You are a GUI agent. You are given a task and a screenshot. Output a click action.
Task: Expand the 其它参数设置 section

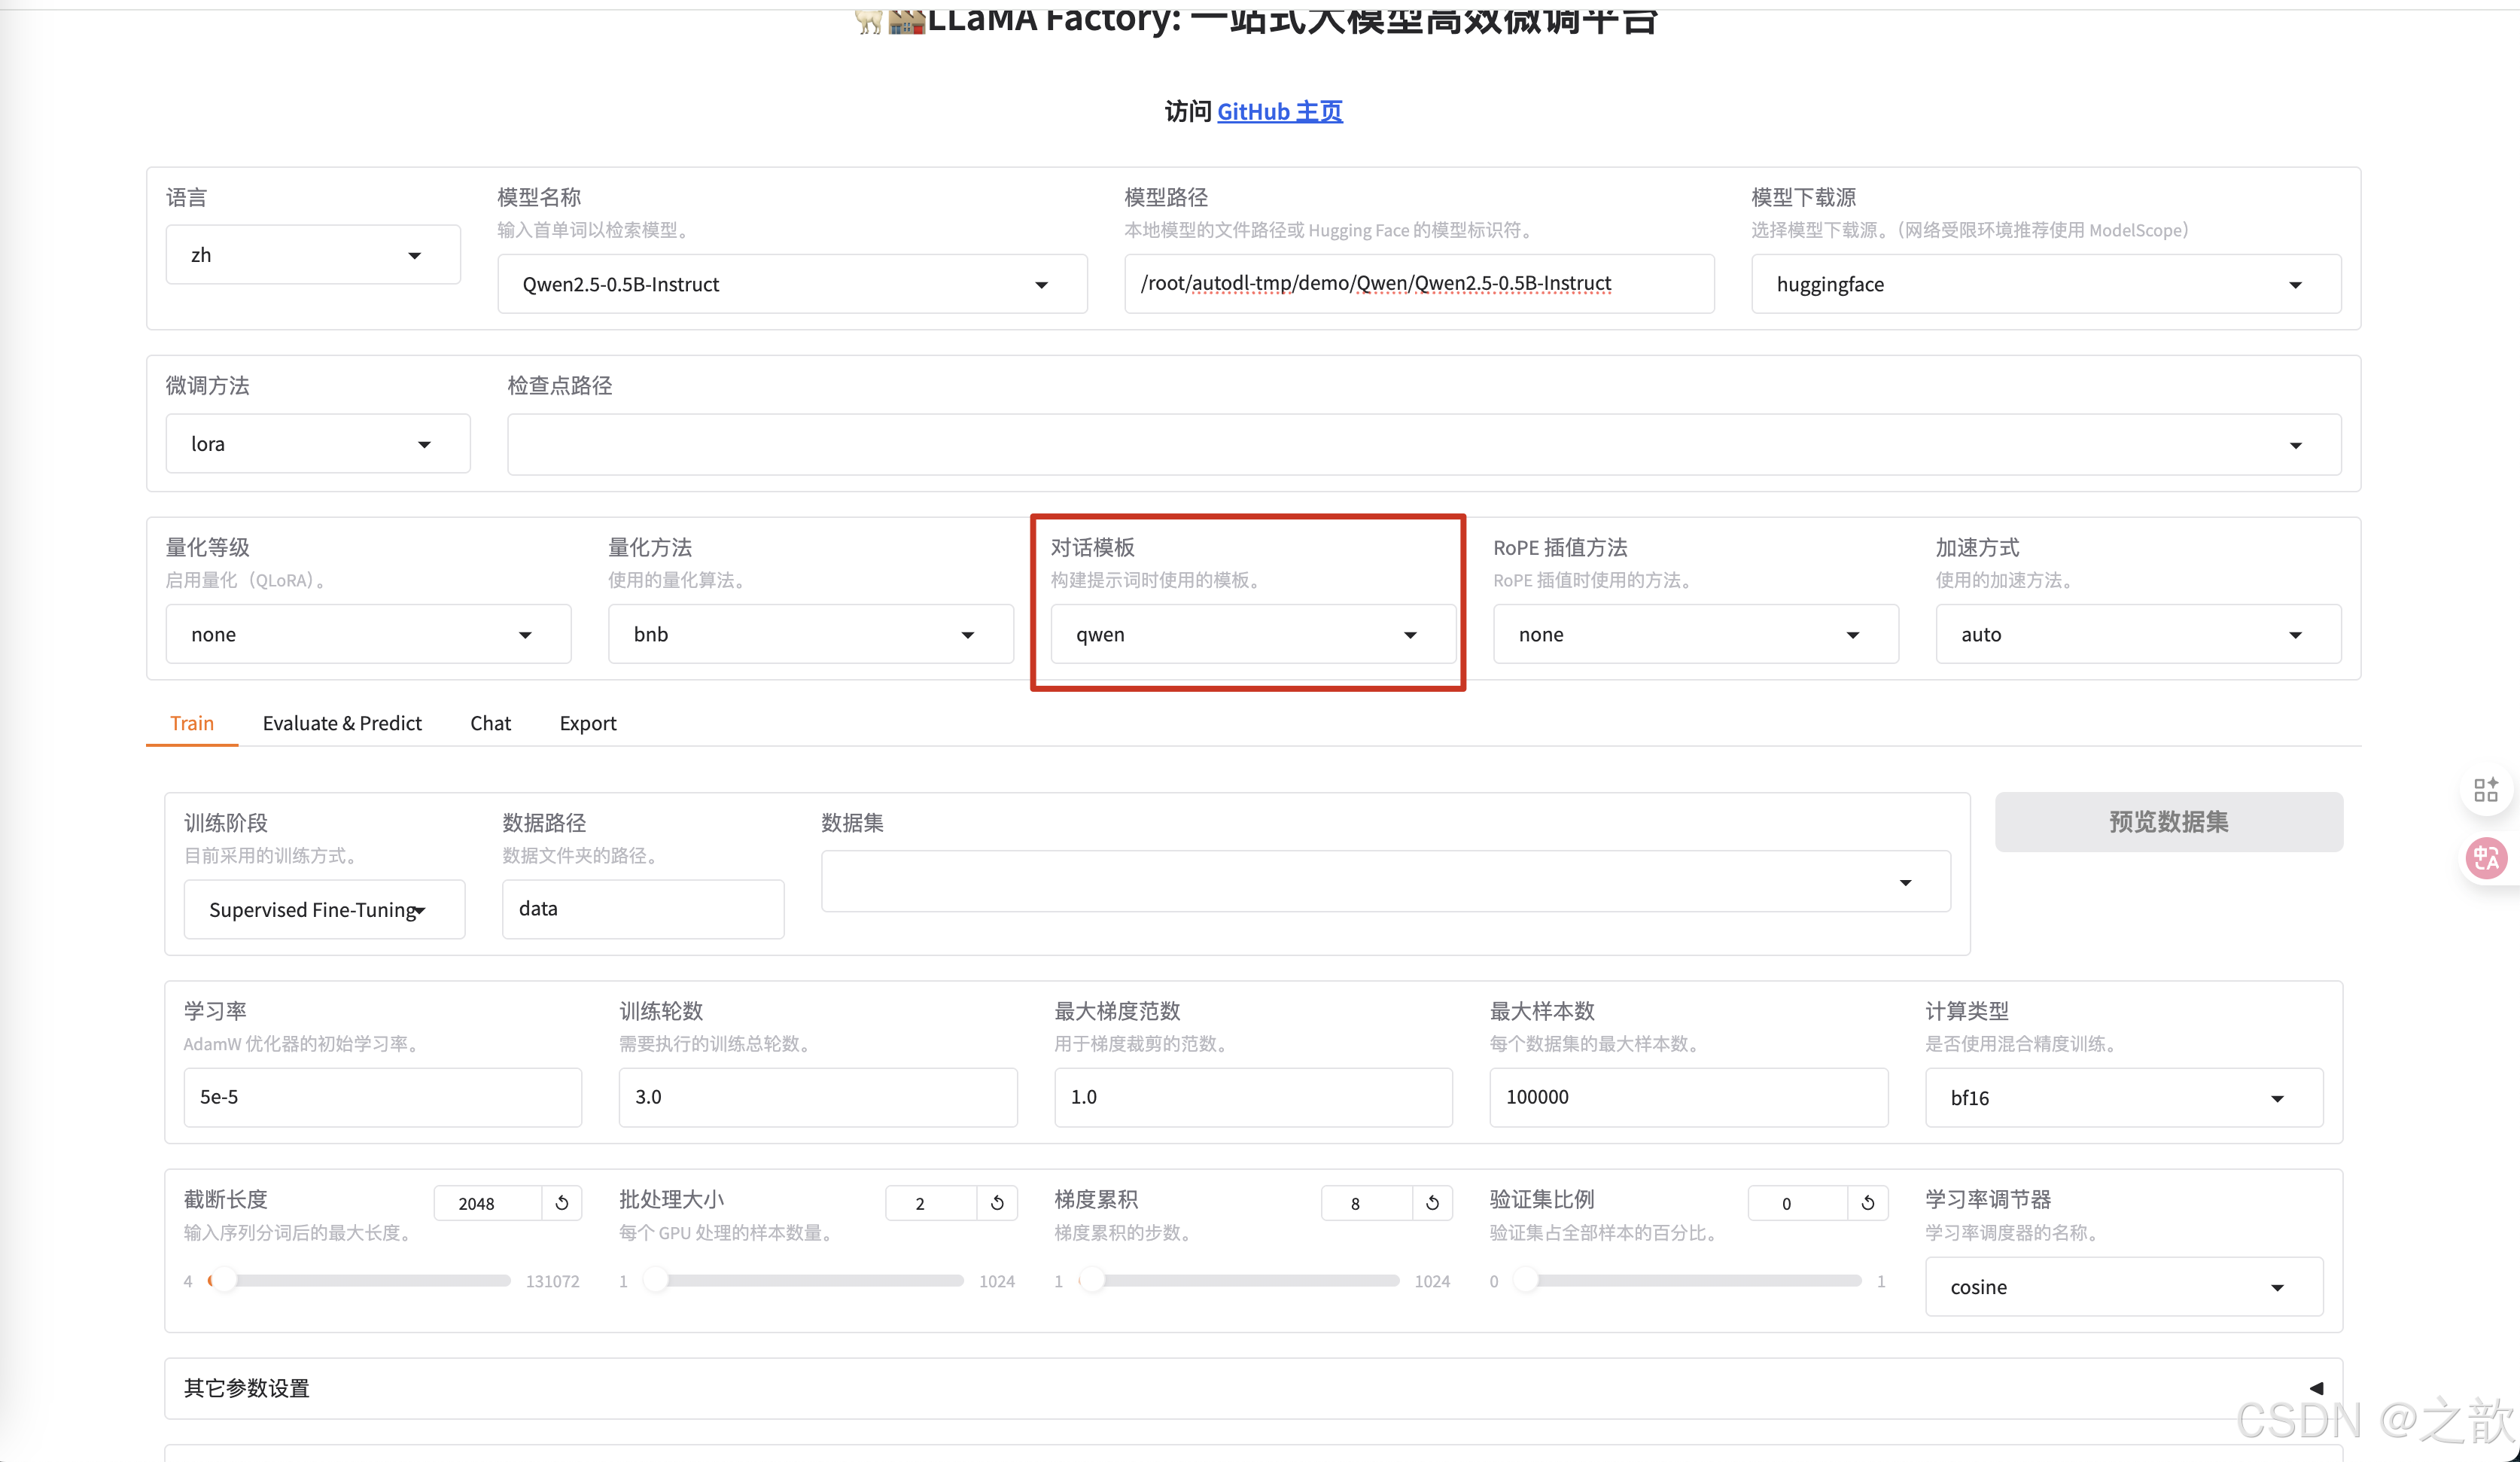pyautogui.click(x=1253, y=1388)
